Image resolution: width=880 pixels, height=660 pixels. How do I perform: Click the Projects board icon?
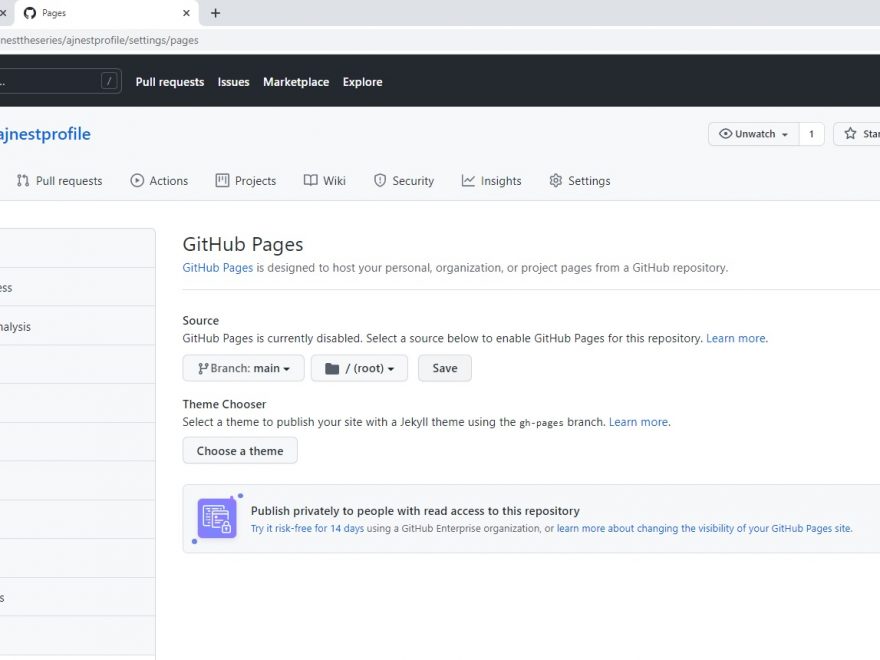coord(222,181)
